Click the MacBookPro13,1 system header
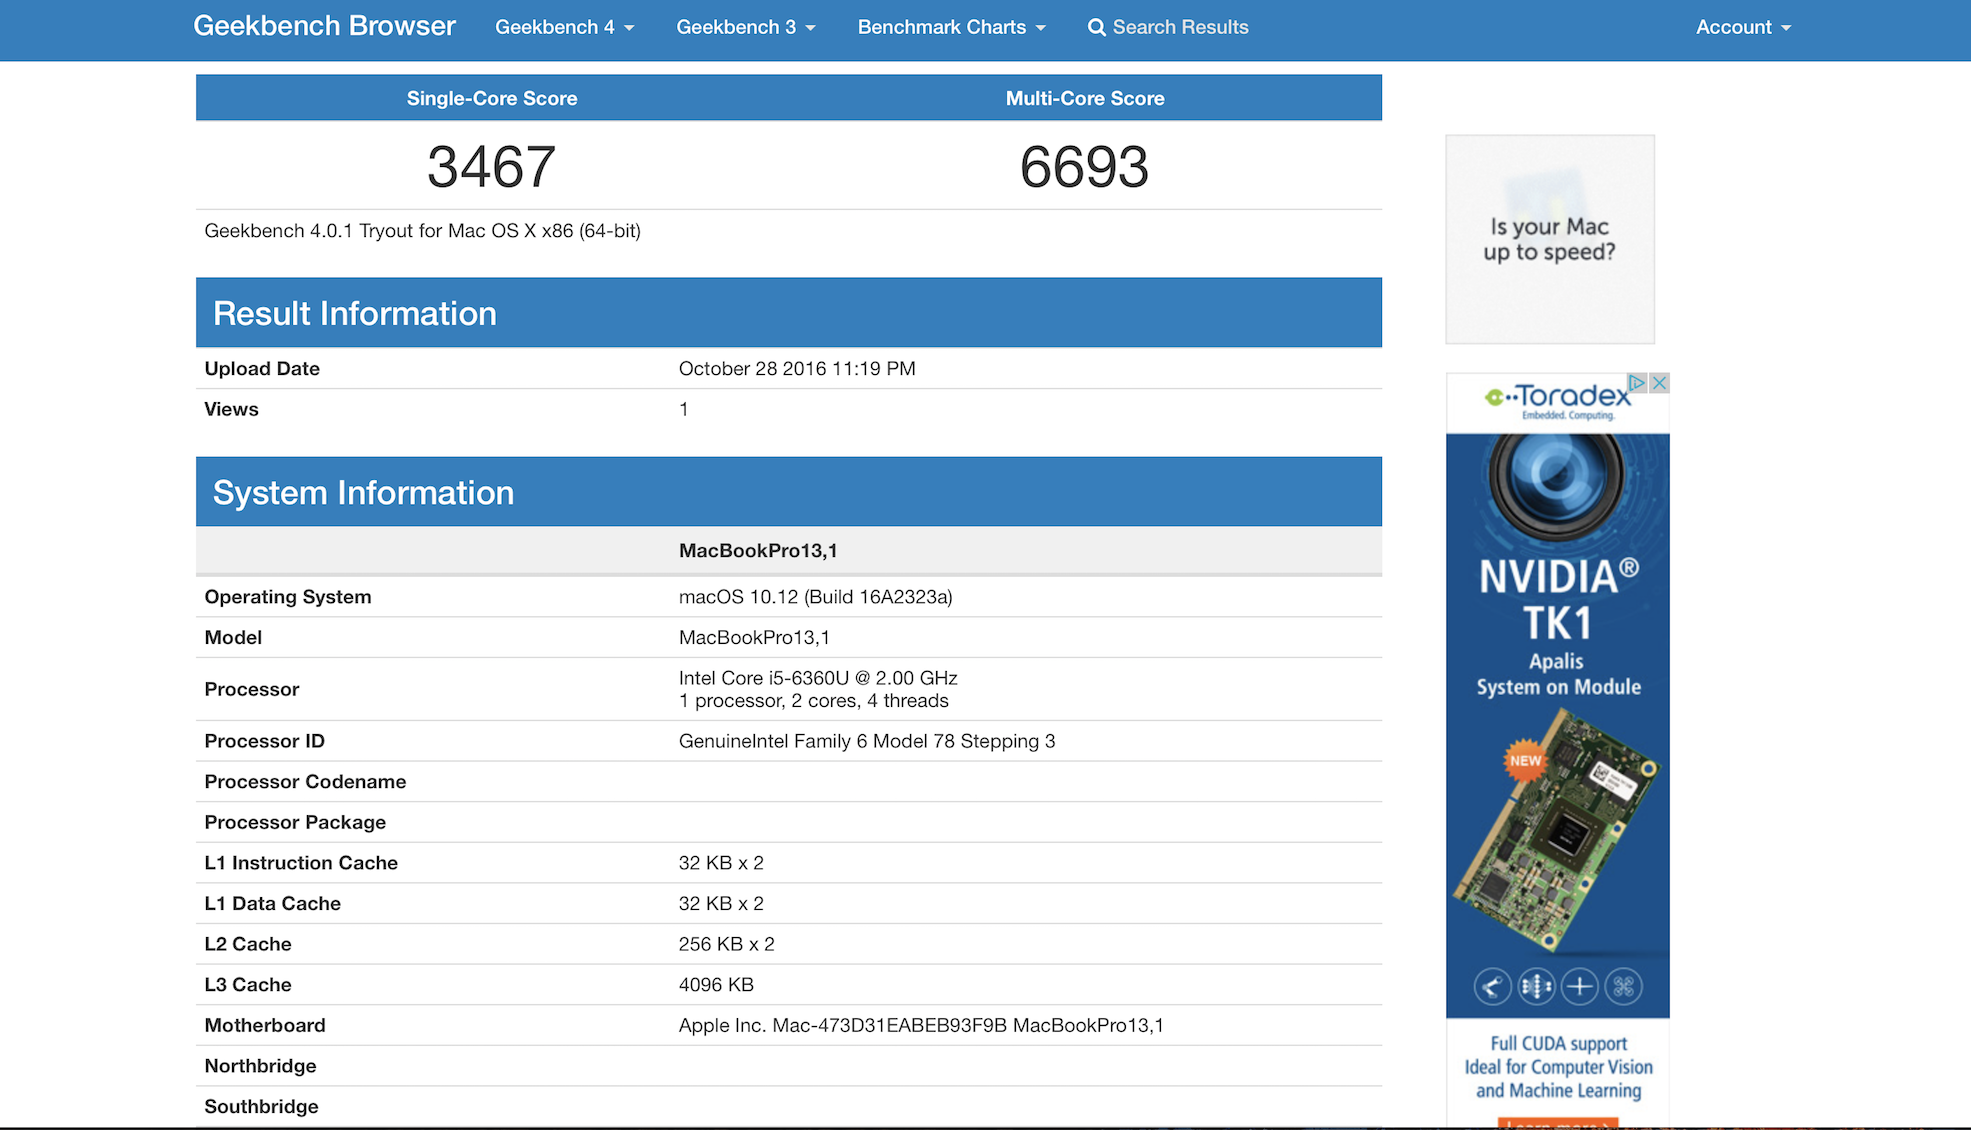Screen dimensions: 1971x1130 758,551
